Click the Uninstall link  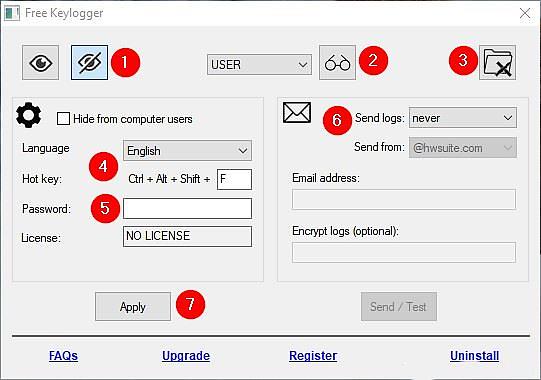(474, 355)
